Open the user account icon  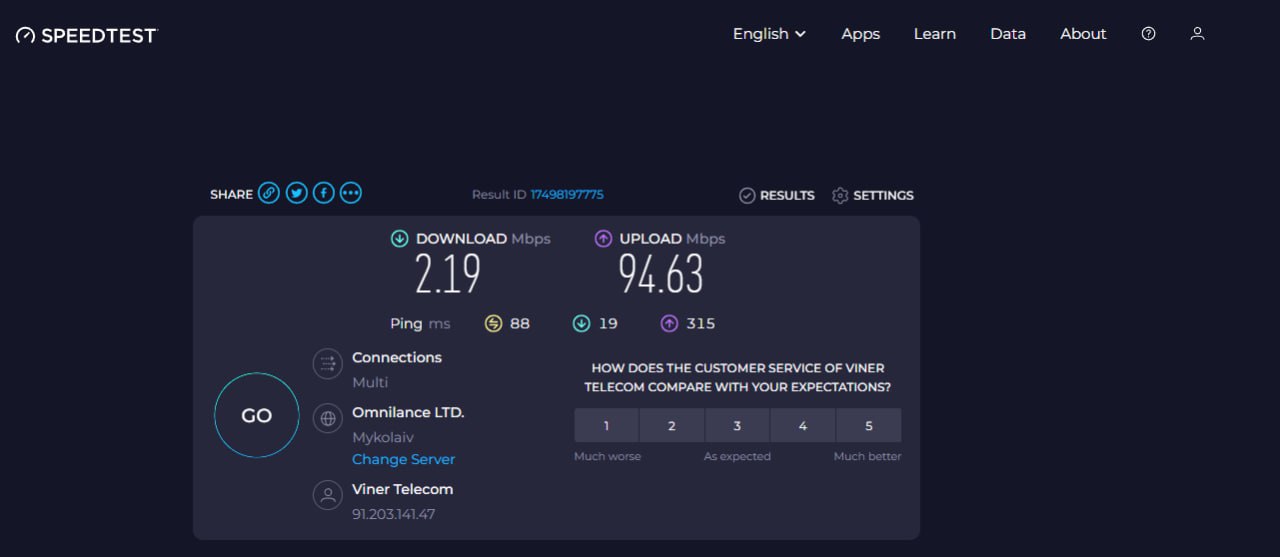1197,34
